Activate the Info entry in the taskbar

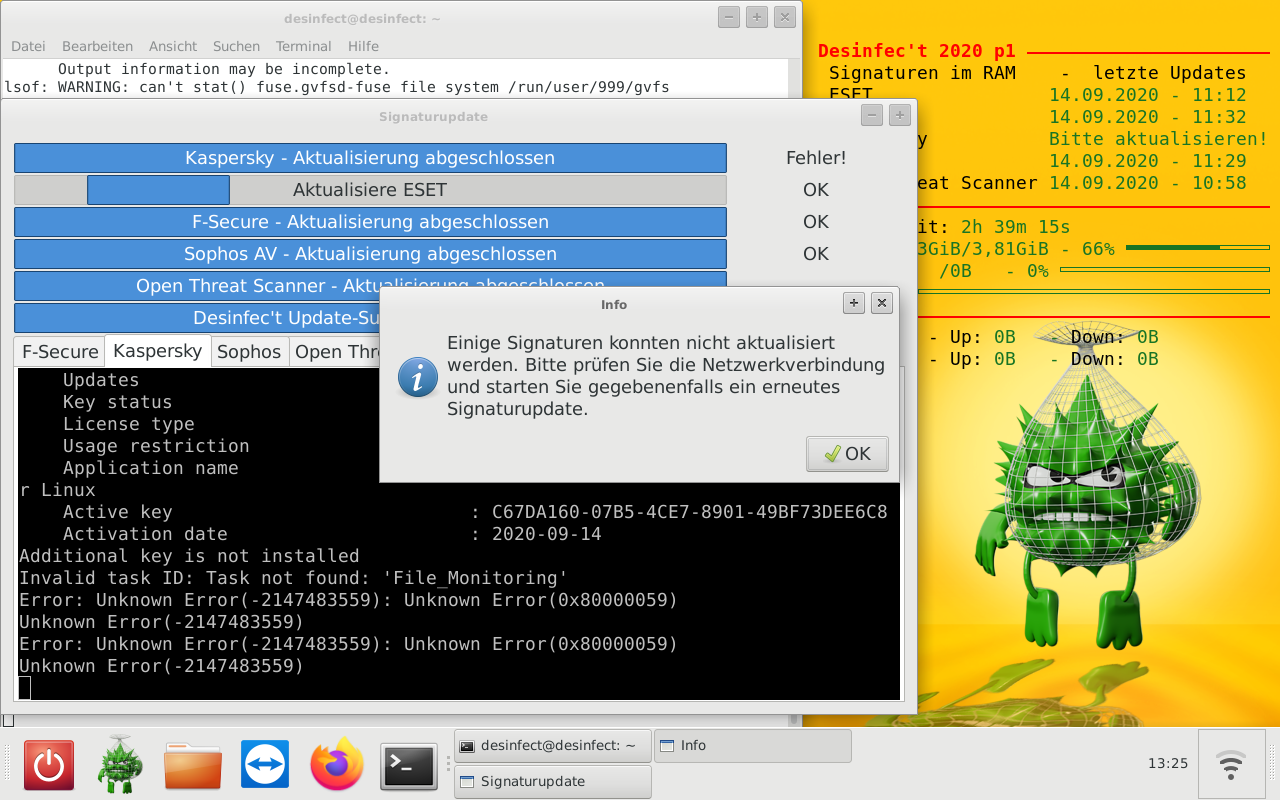[753, 746]
